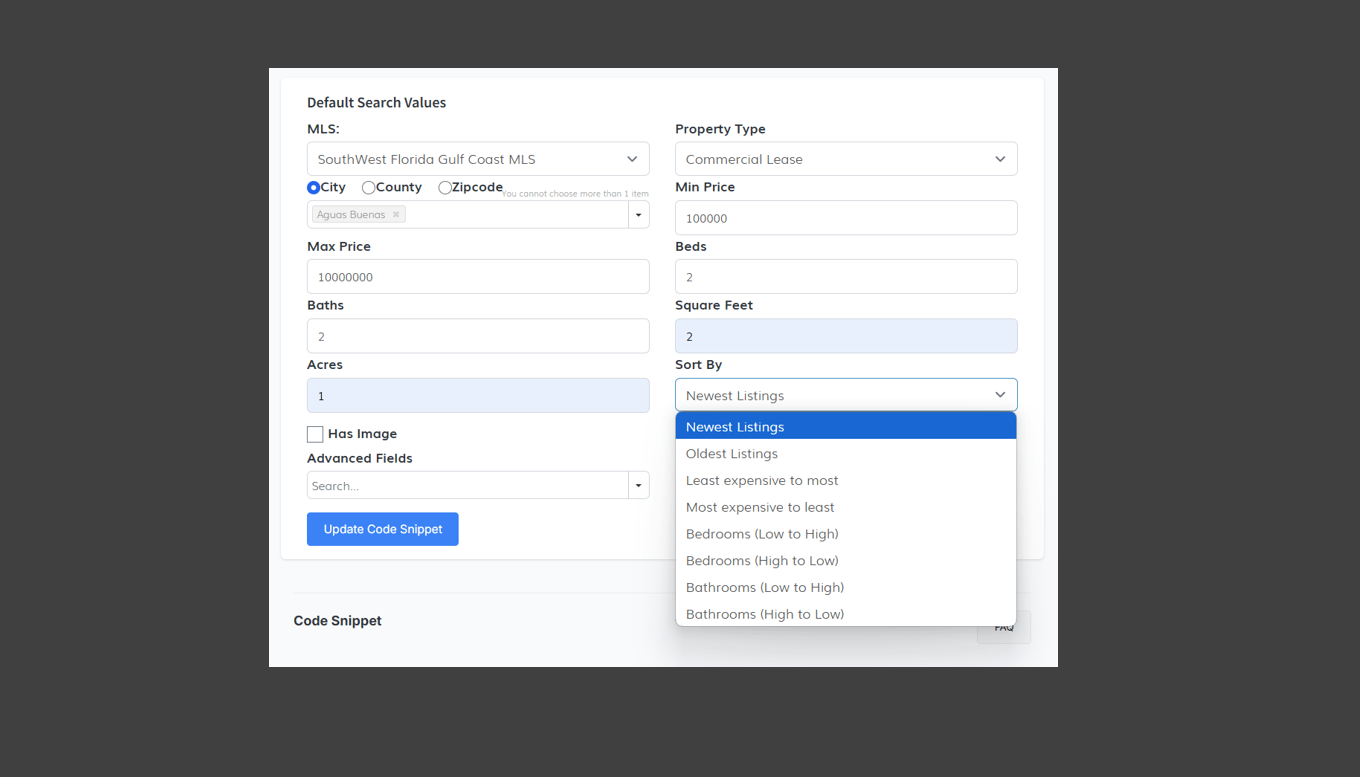Select the City radio button
The image size is (1360, 777).
[314, 188]
